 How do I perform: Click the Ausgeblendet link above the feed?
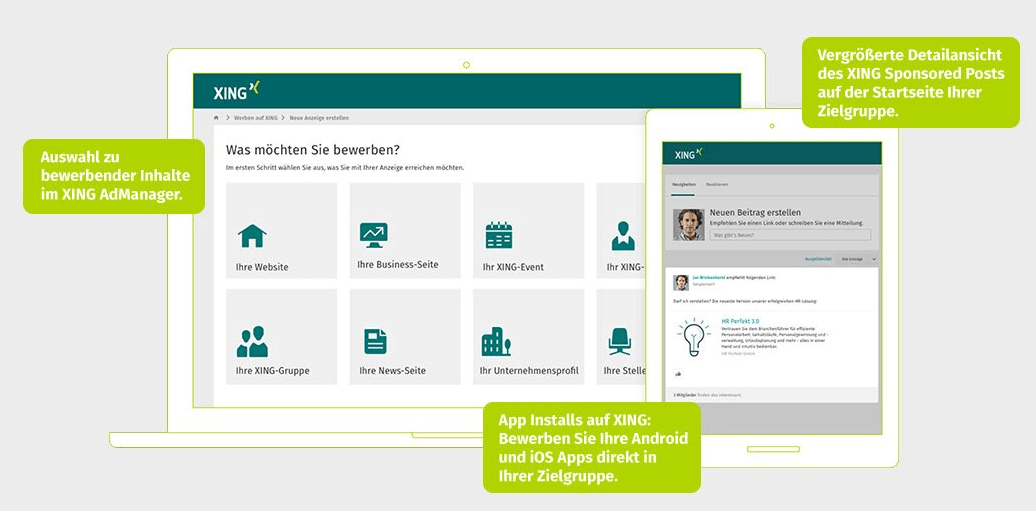click(818, 259)
